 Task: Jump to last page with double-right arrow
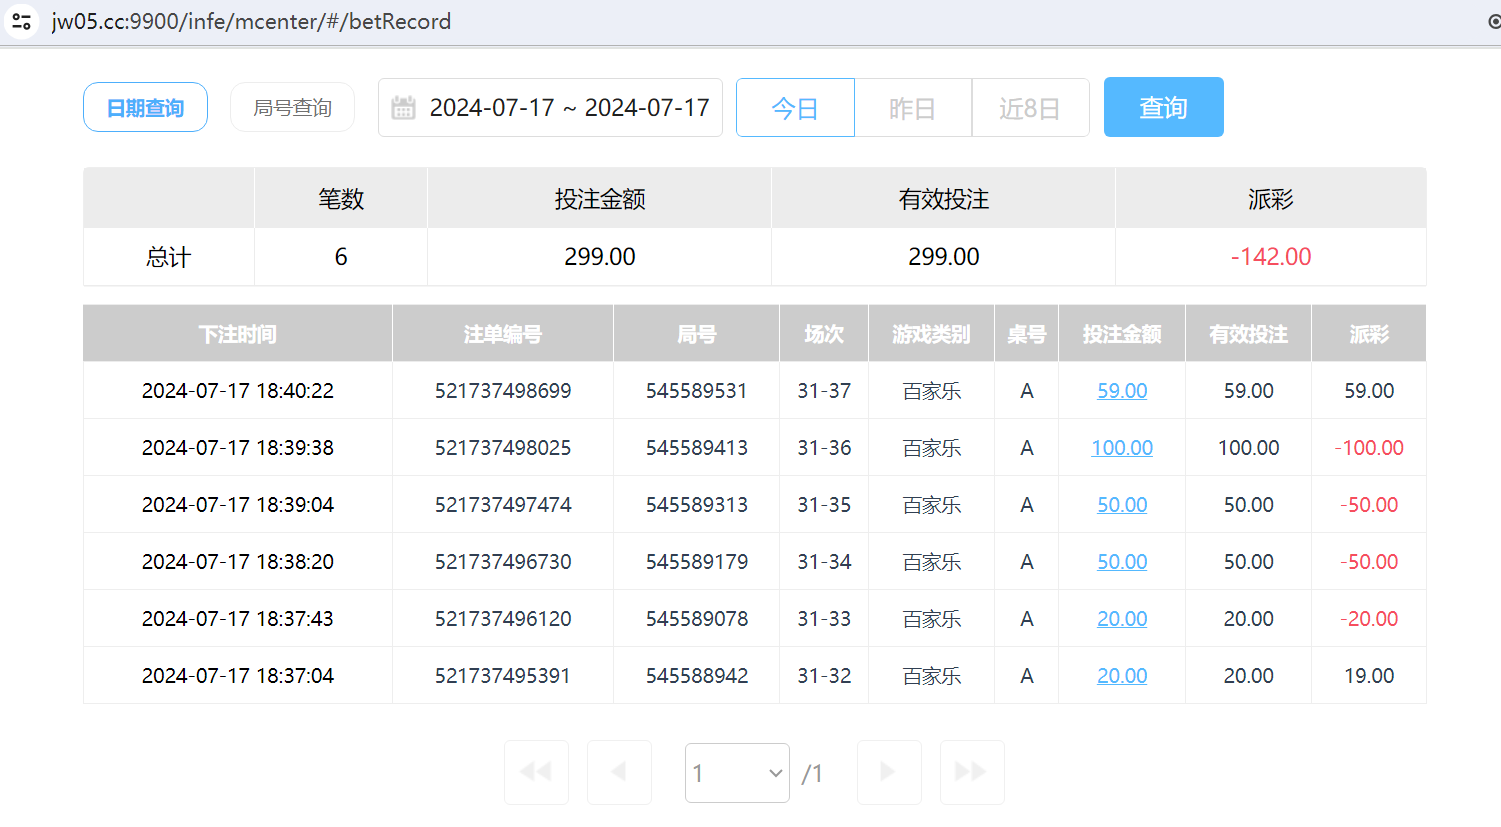(x=971, y=772)
